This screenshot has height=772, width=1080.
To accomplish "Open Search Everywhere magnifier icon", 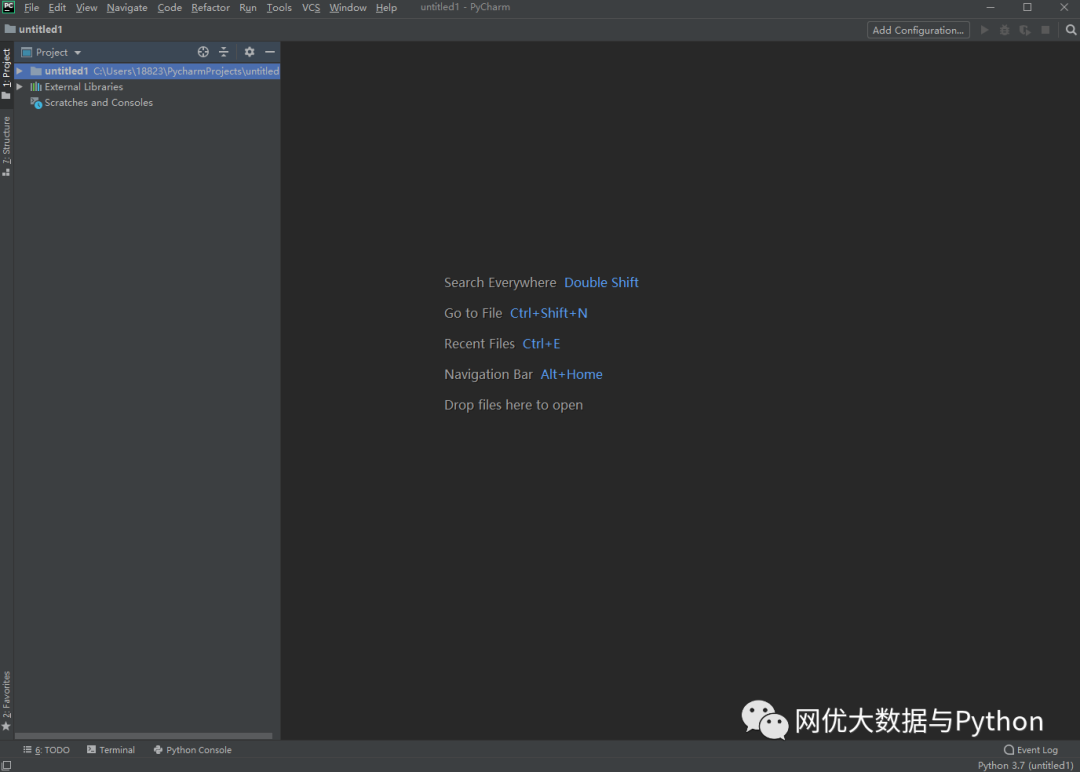I will 1071,30.
